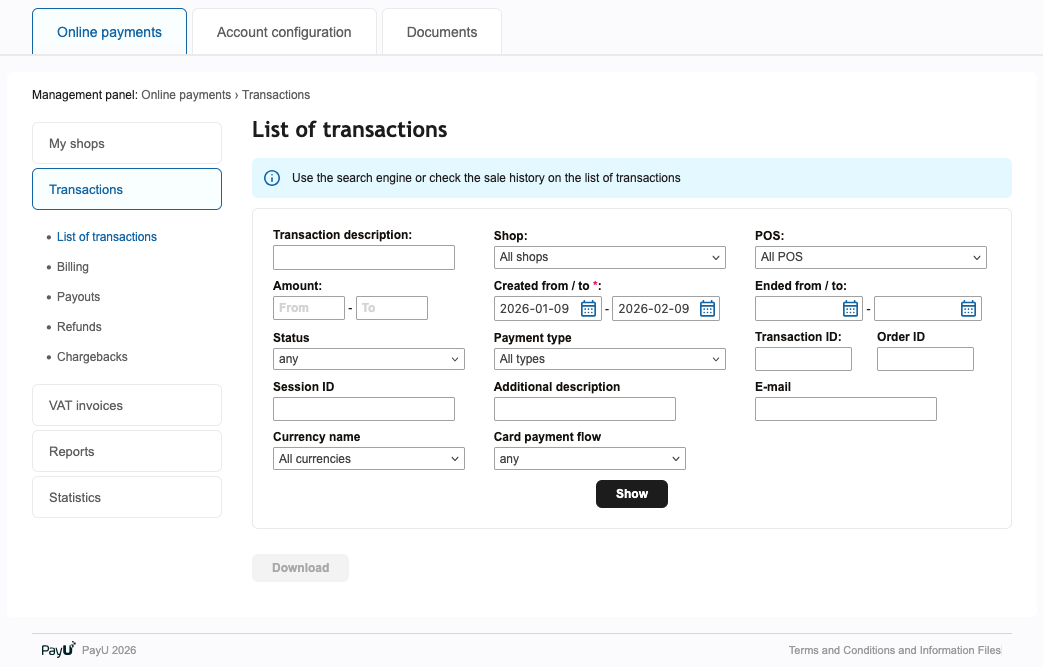The height and width of the screenshot is (667, 1043).
Task: Open the Payment type dropdown
Action: pyautogui.click(x=609, y=359)
